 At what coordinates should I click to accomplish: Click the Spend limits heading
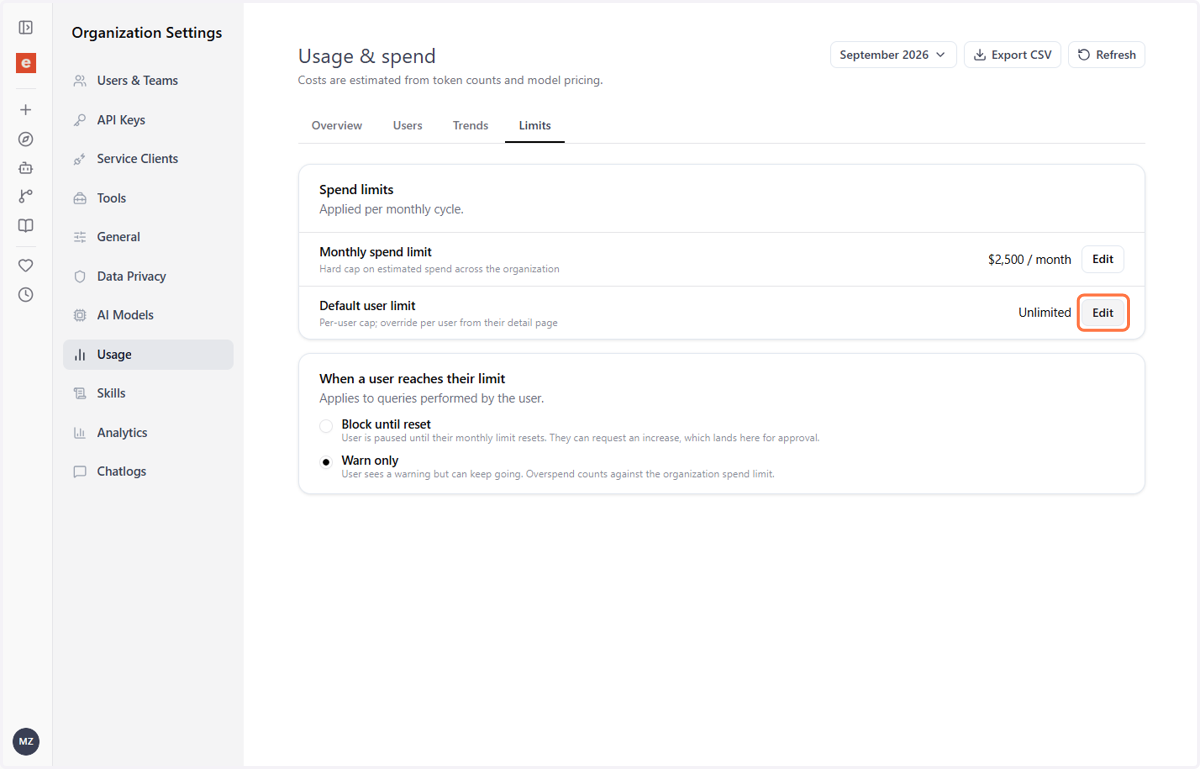coord(356,190)
